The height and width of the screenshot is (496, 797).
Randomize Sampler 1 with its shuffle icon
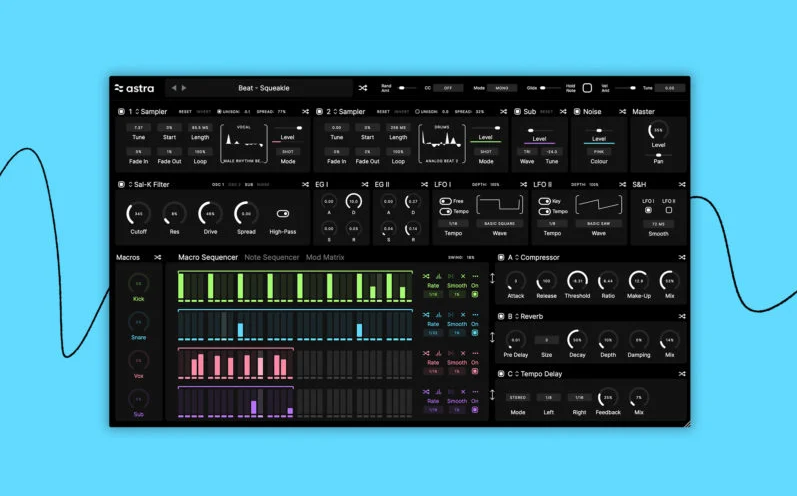305,111
